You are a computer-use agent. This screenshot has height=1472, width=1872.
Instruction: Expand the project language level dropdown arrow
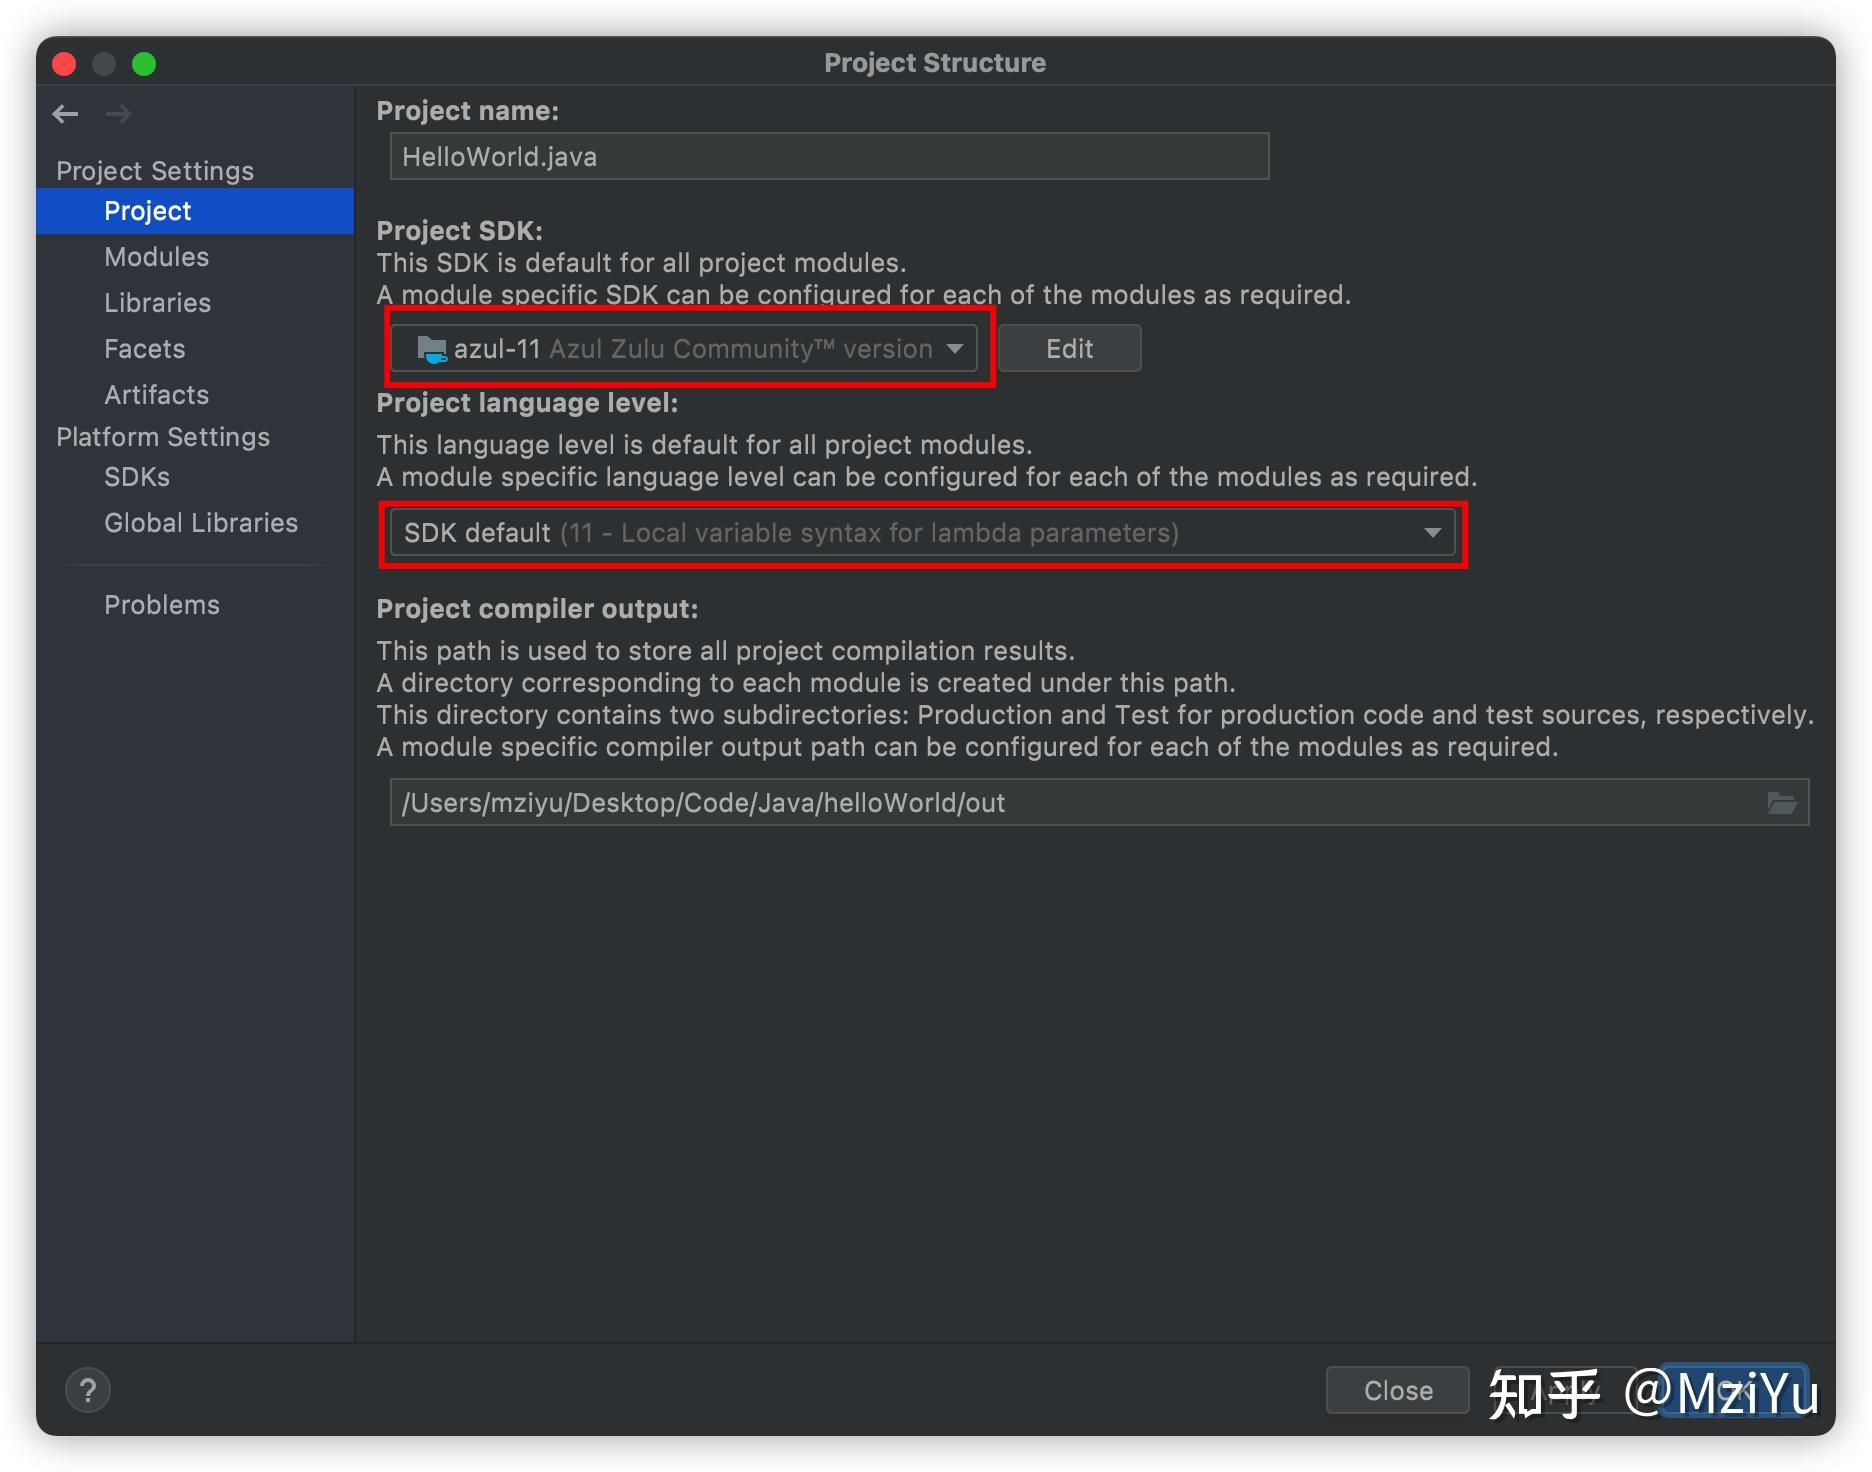pyautogui.click(x=1432, y=533)
